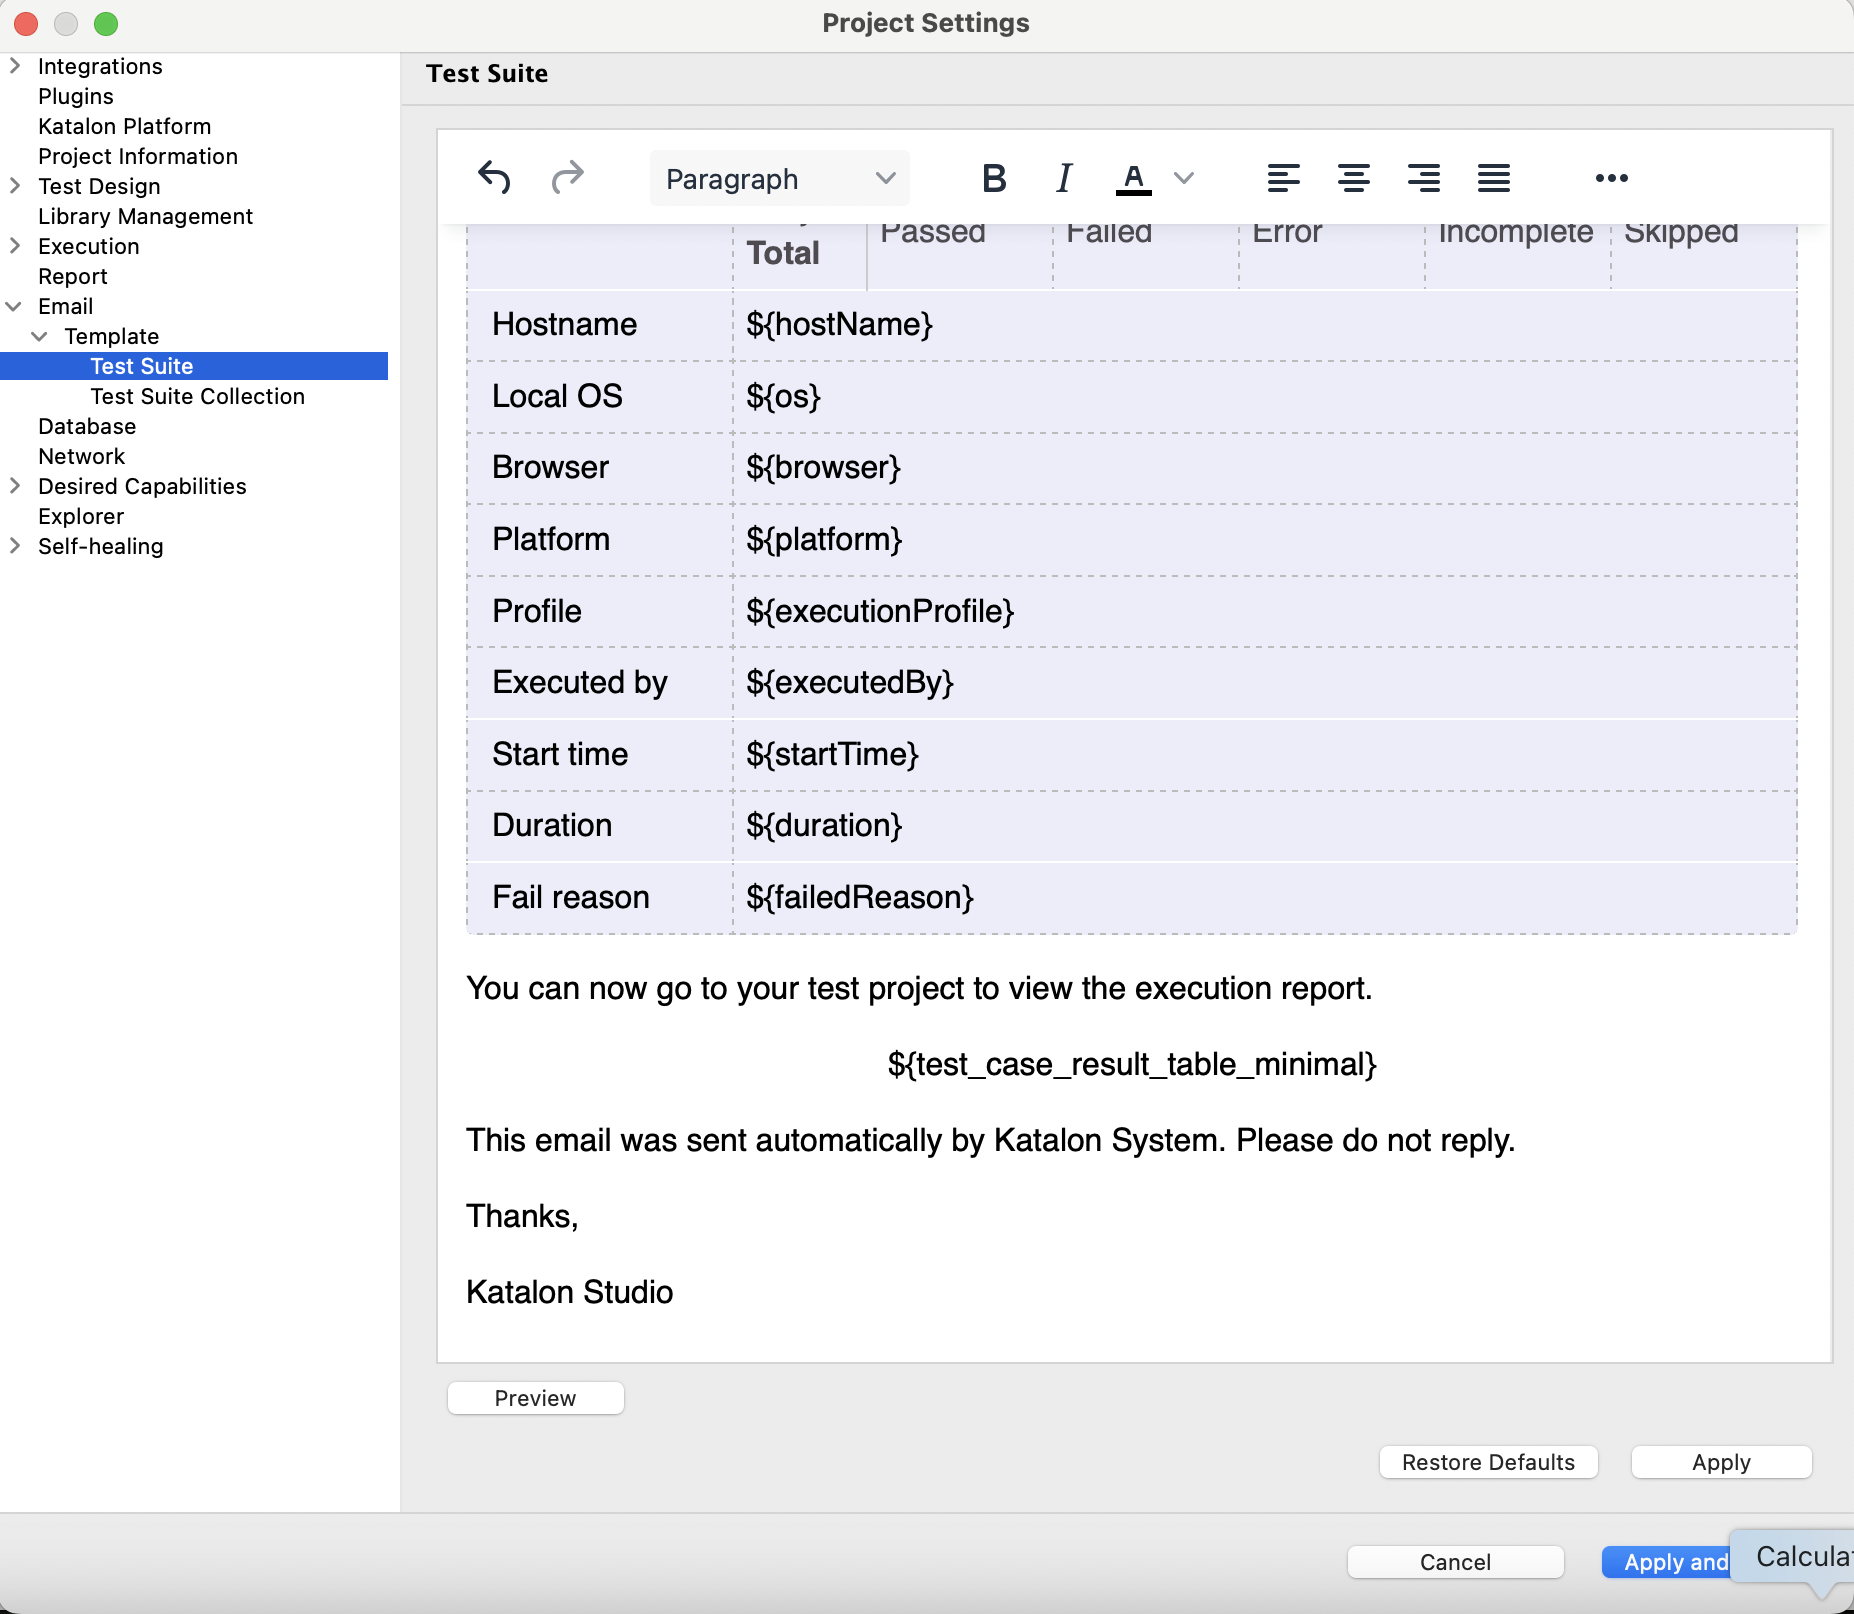Open Report settings
The image size is (1854, 1614).
coord(73,276)
